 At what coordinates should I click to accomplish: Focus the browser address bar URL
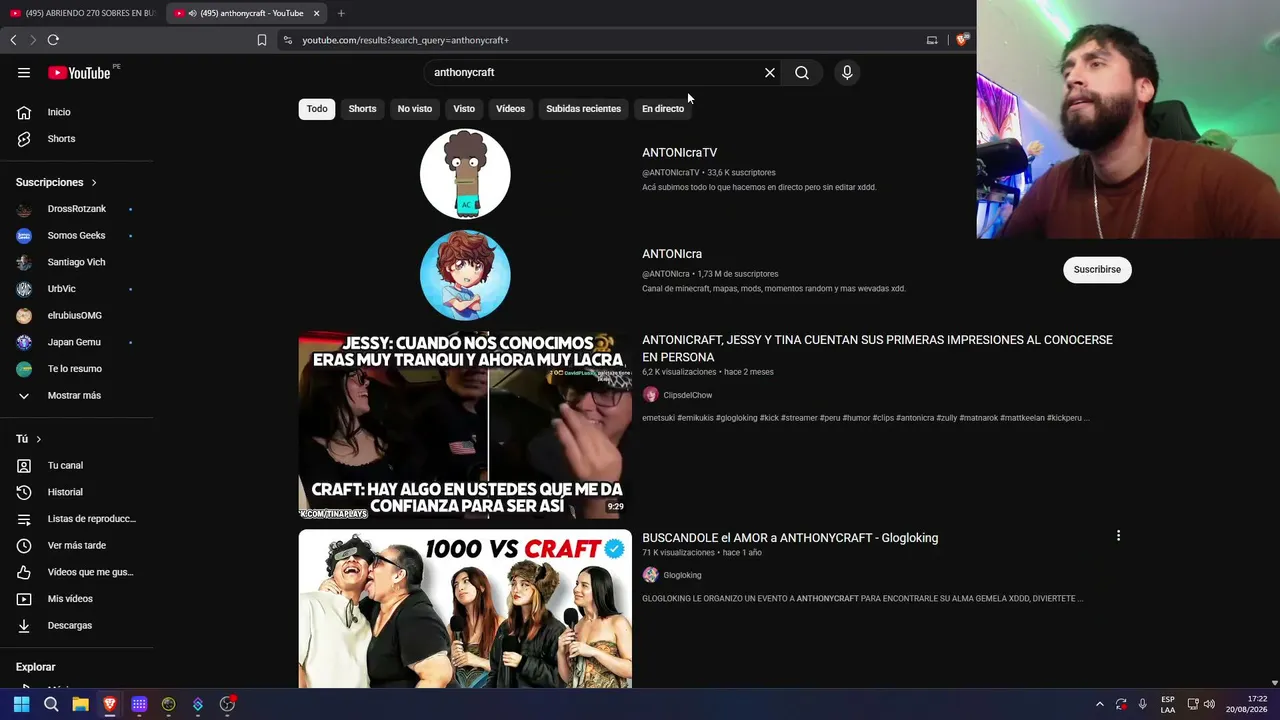tap(405, 40)
